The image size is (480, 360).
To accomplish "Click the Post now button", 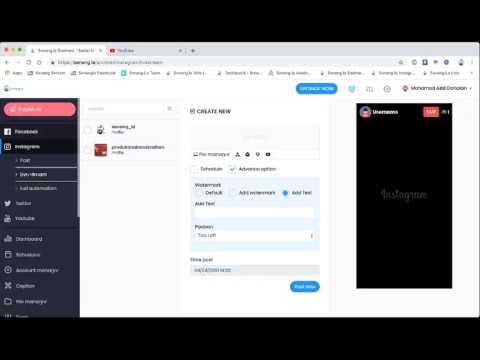I will pos(305,287).
